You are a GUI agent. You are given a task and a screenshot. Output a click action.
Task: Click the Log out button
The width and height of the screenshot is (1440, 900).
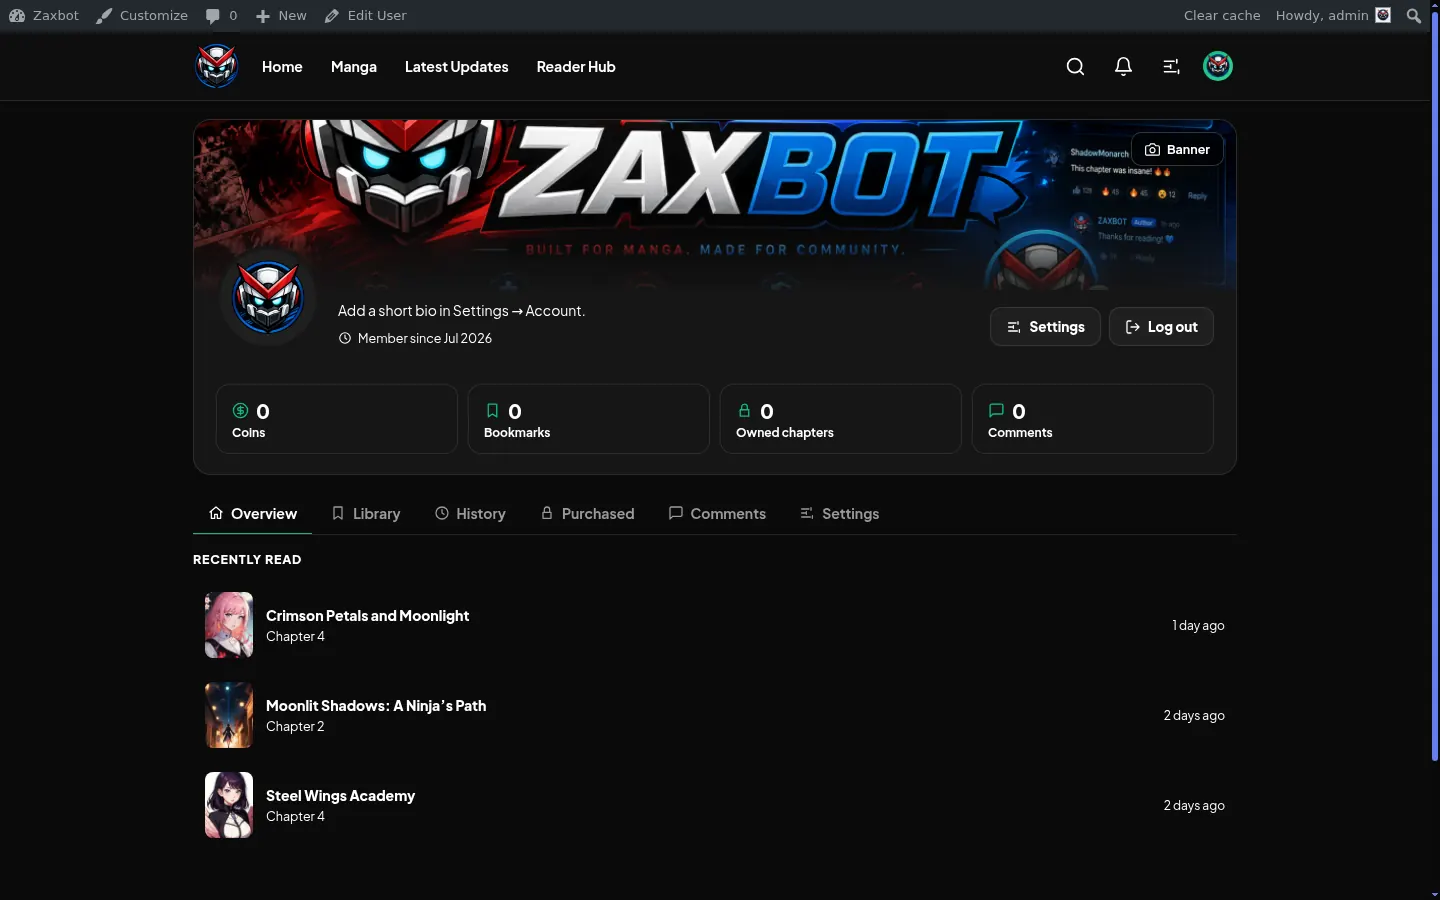pos(1161,327)
